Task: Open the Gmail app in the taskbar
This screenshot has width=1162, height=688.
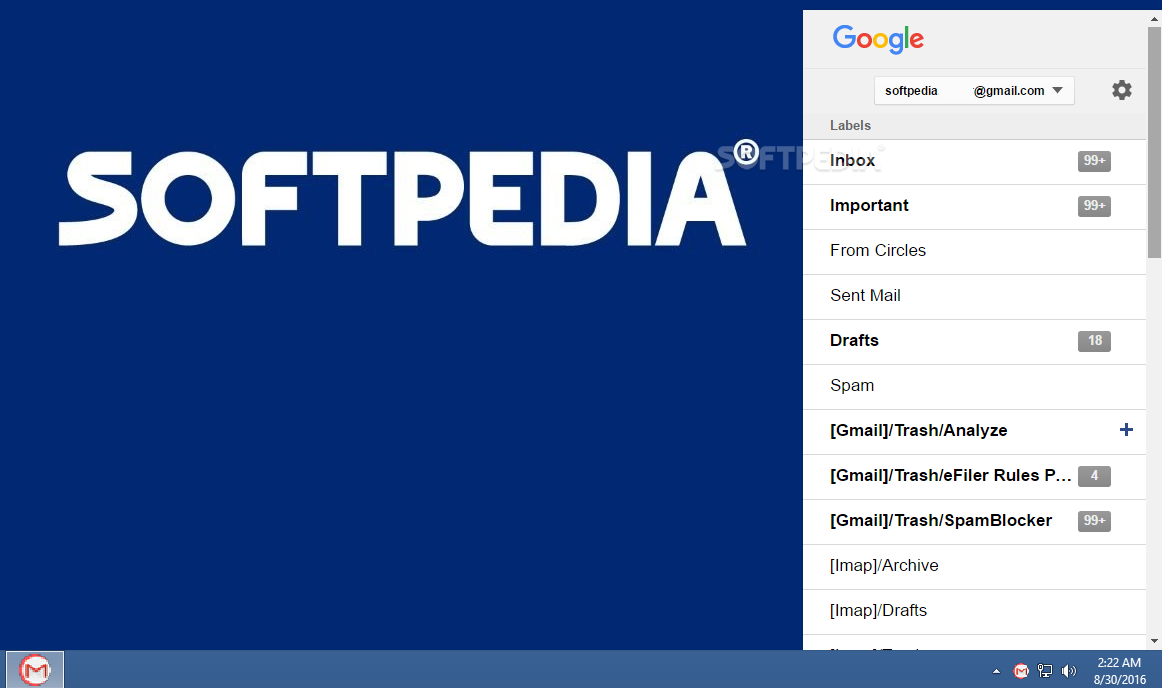Action: (35, 669)
